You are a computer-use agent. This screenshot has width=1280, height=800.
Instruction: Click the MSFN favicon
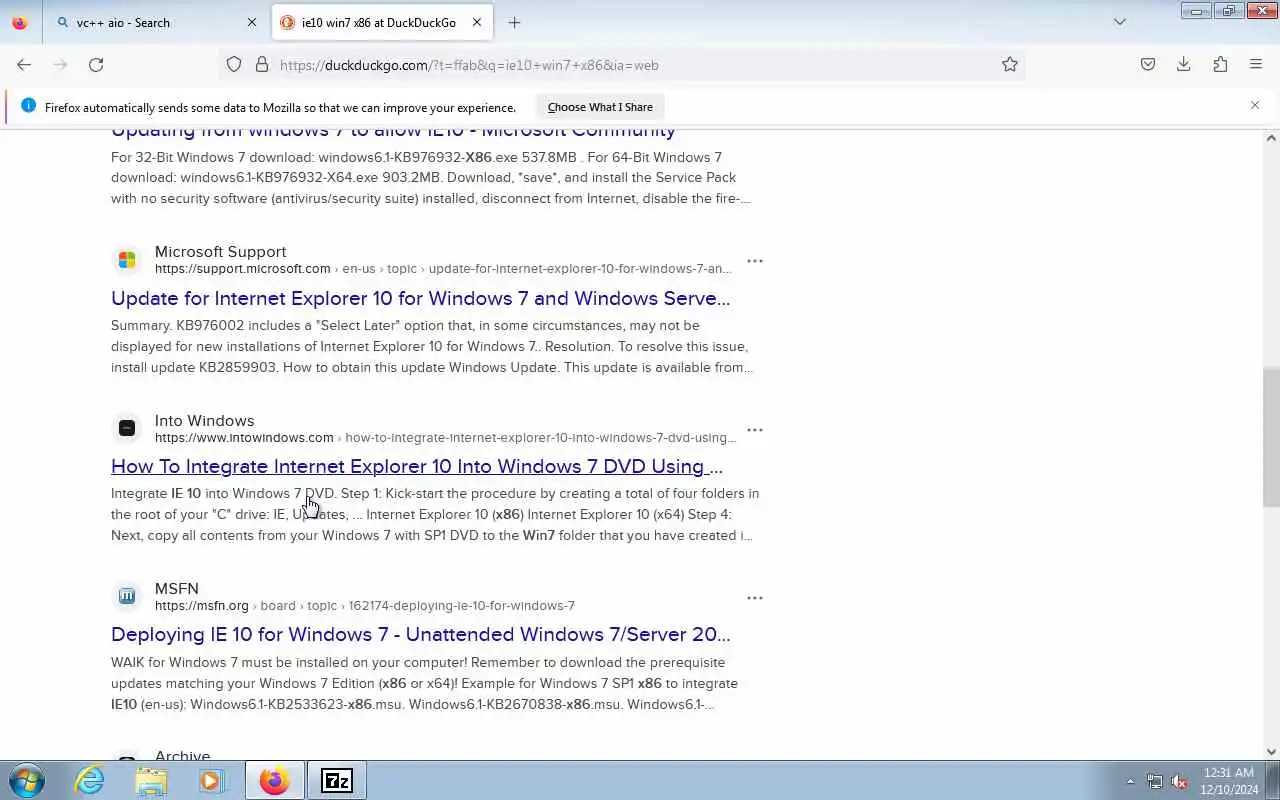127,596
